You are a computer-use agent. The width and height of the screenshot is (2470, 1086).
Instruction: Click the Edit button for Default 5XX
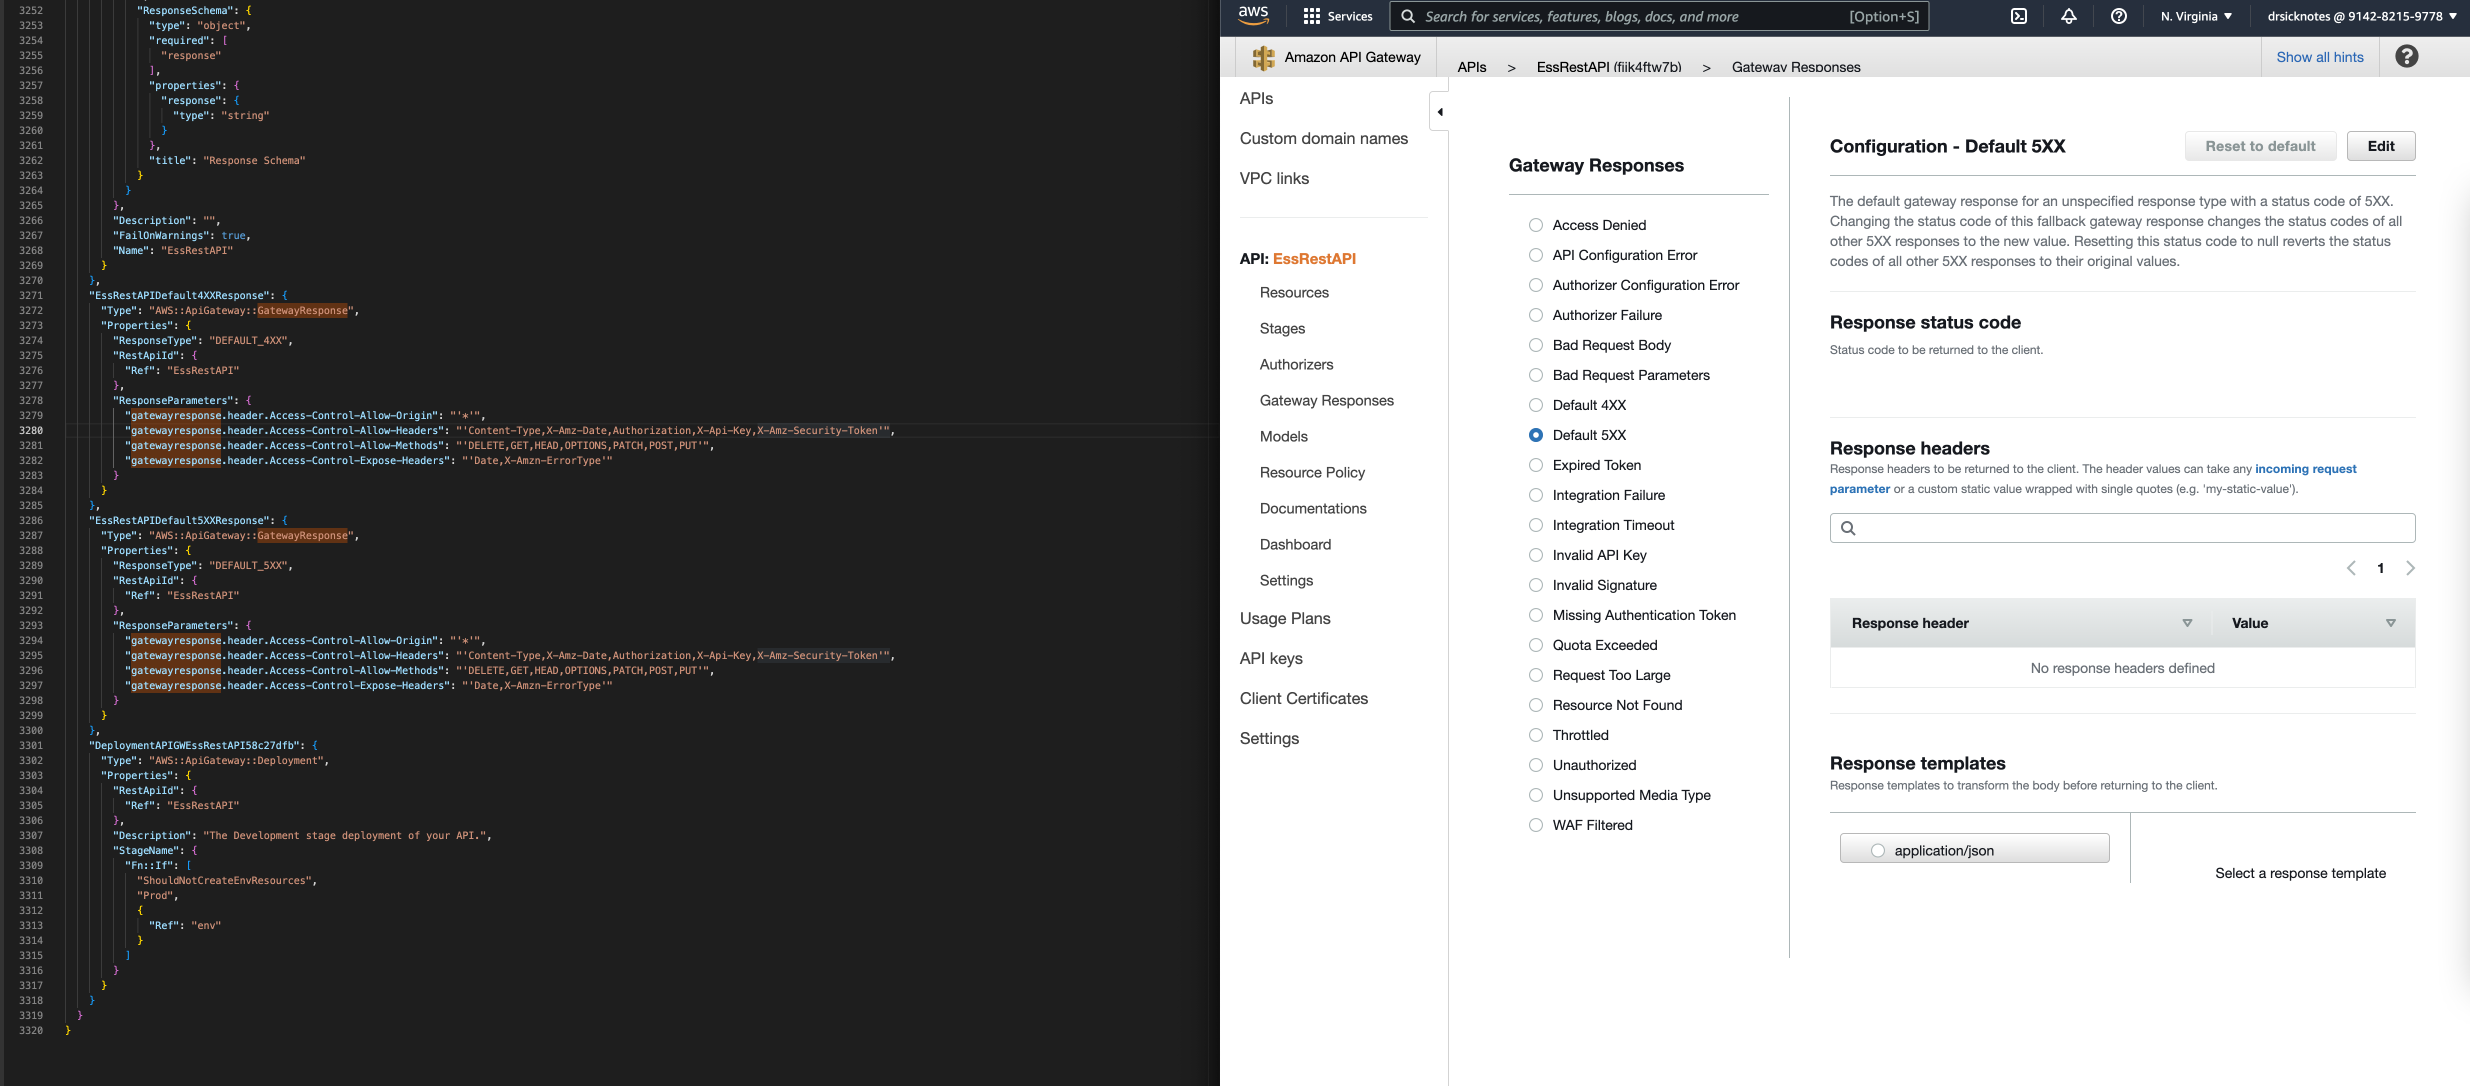click(2381, 145)
